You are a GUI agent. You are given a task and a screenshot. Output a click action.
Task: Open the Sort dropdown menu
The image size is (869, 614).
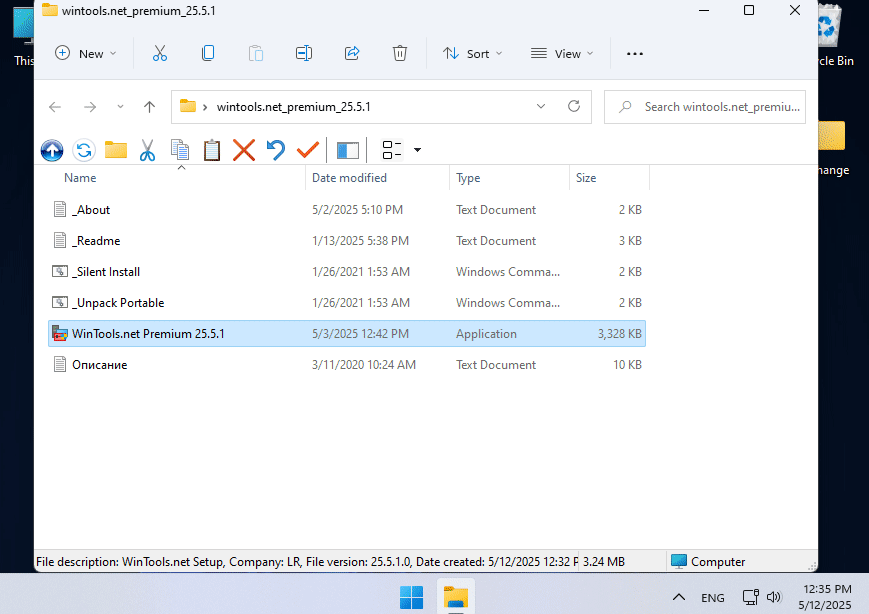click(x=473, y=53)
